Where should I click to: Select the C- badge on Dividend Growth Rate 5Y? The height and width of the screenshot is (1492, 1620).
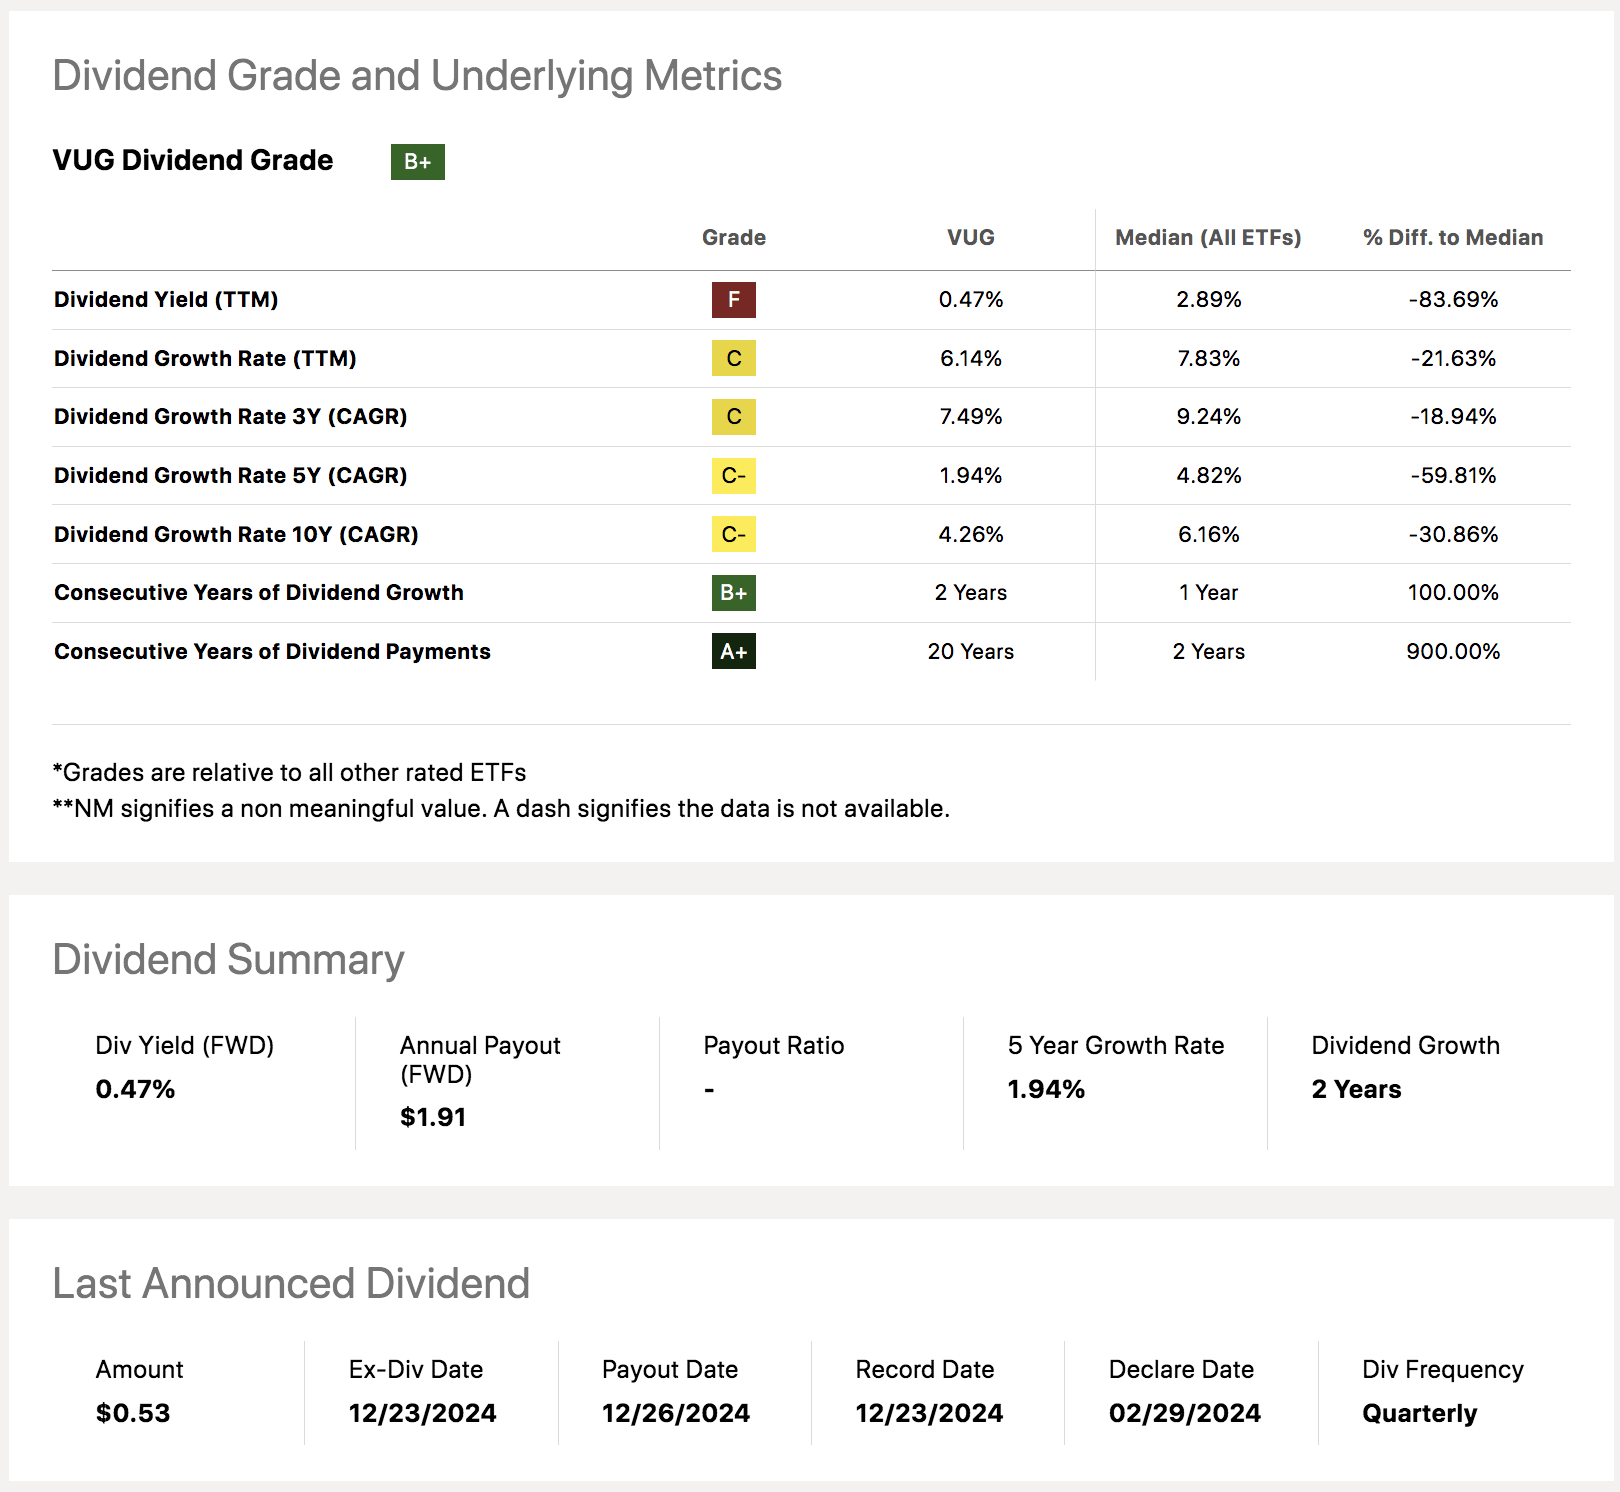coord(733,476)
